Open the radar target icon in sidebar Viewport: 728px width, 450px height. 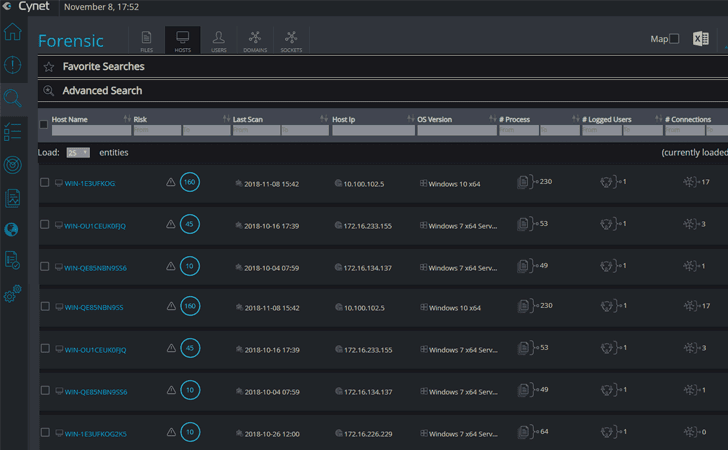pyautogui.click(x=13, y=165)
